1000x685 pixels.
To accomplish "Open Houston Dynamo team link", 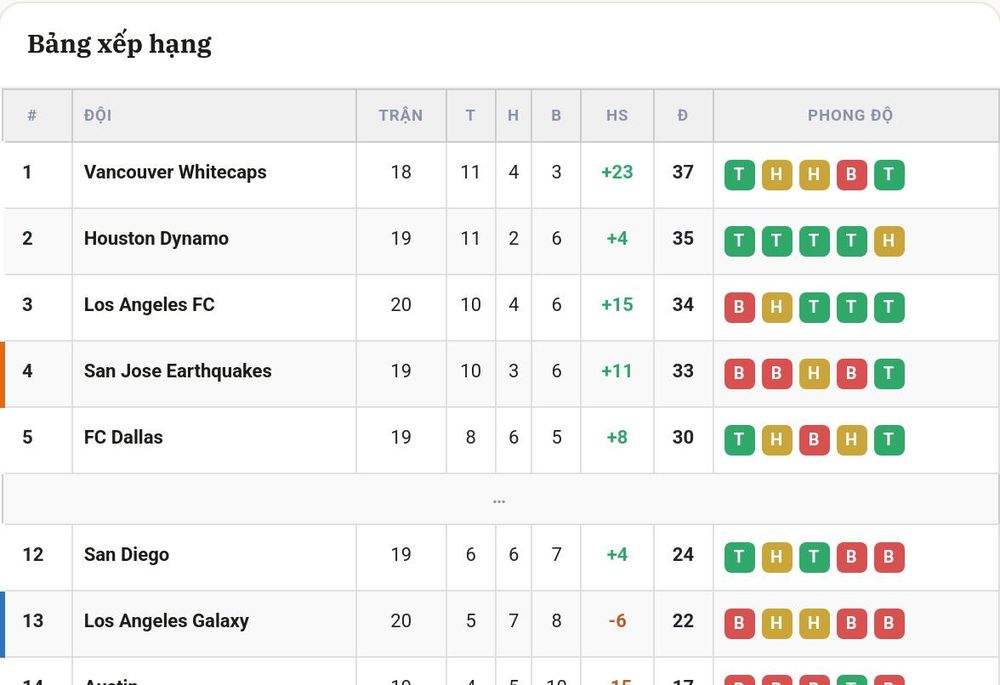I will tap(156, 239).
